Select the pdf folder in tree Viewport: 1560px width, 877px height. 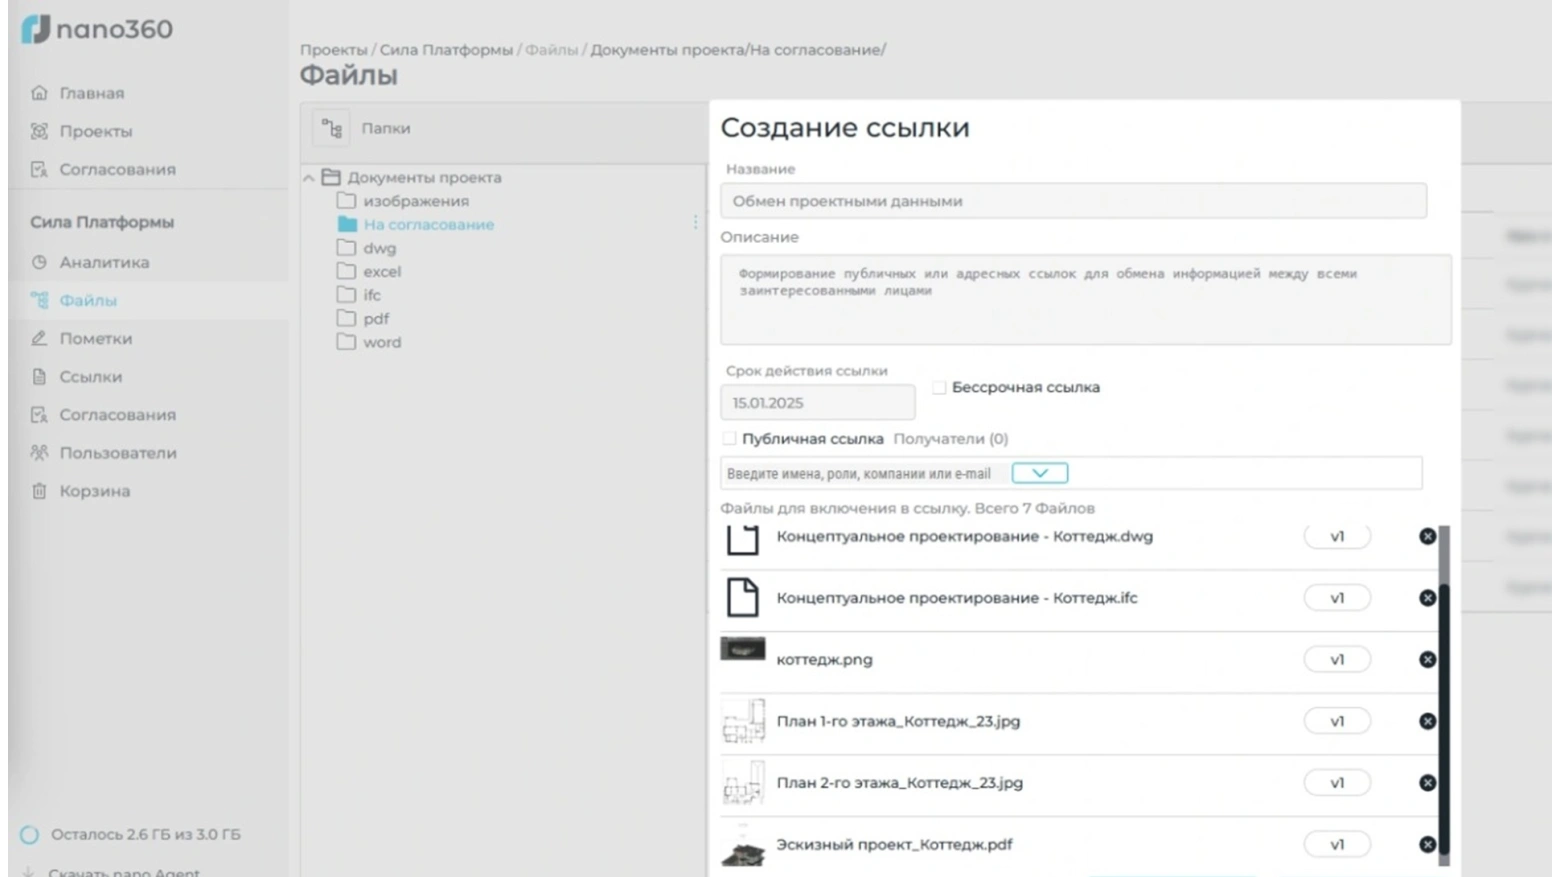point(376,319)
